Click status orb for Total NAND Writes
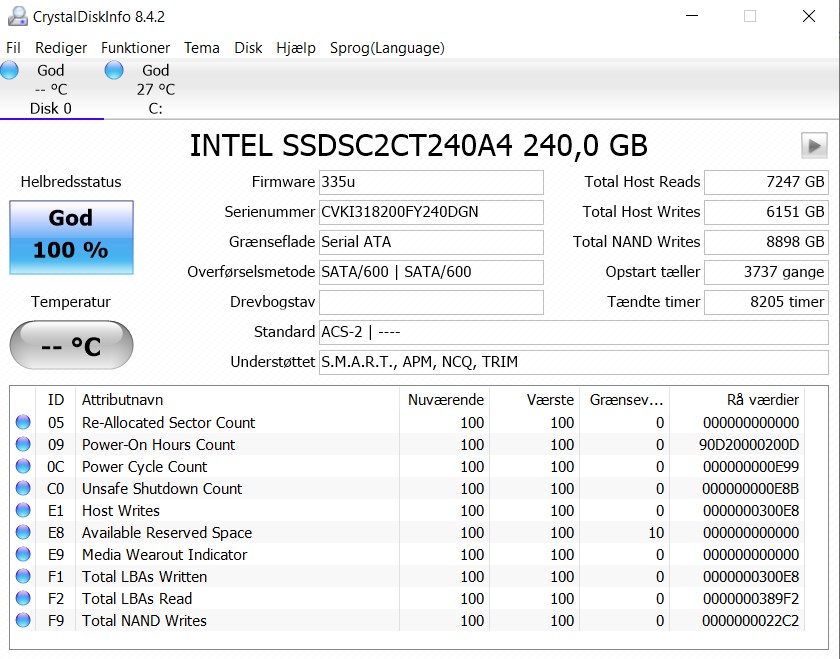 23,620
